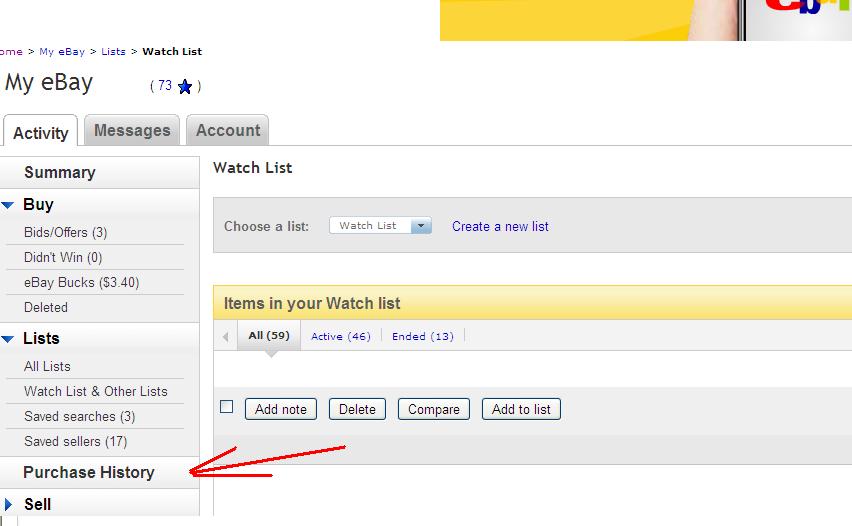Screen dimensions: 852x526
Task: Go to Home breadcrumb link
Action: point(11,52)
